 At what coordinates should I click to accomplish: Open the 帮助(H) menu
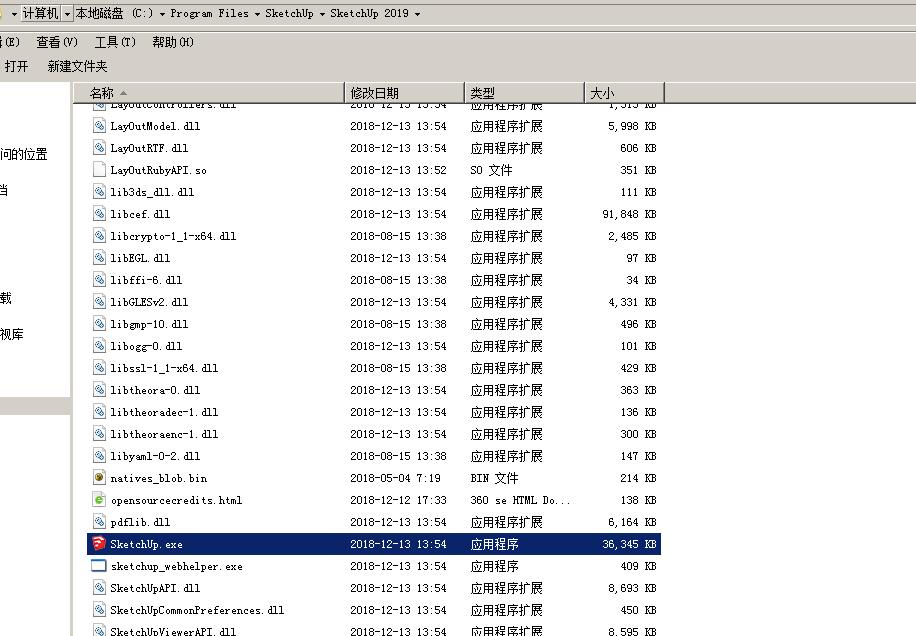tap(172, 42)
